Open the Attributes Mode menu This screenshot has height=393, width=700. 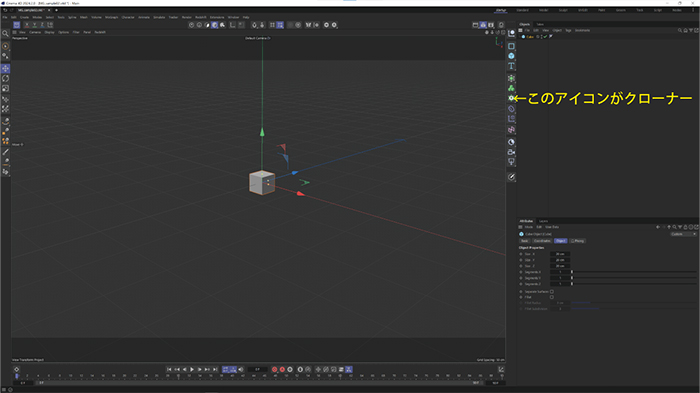529,227
